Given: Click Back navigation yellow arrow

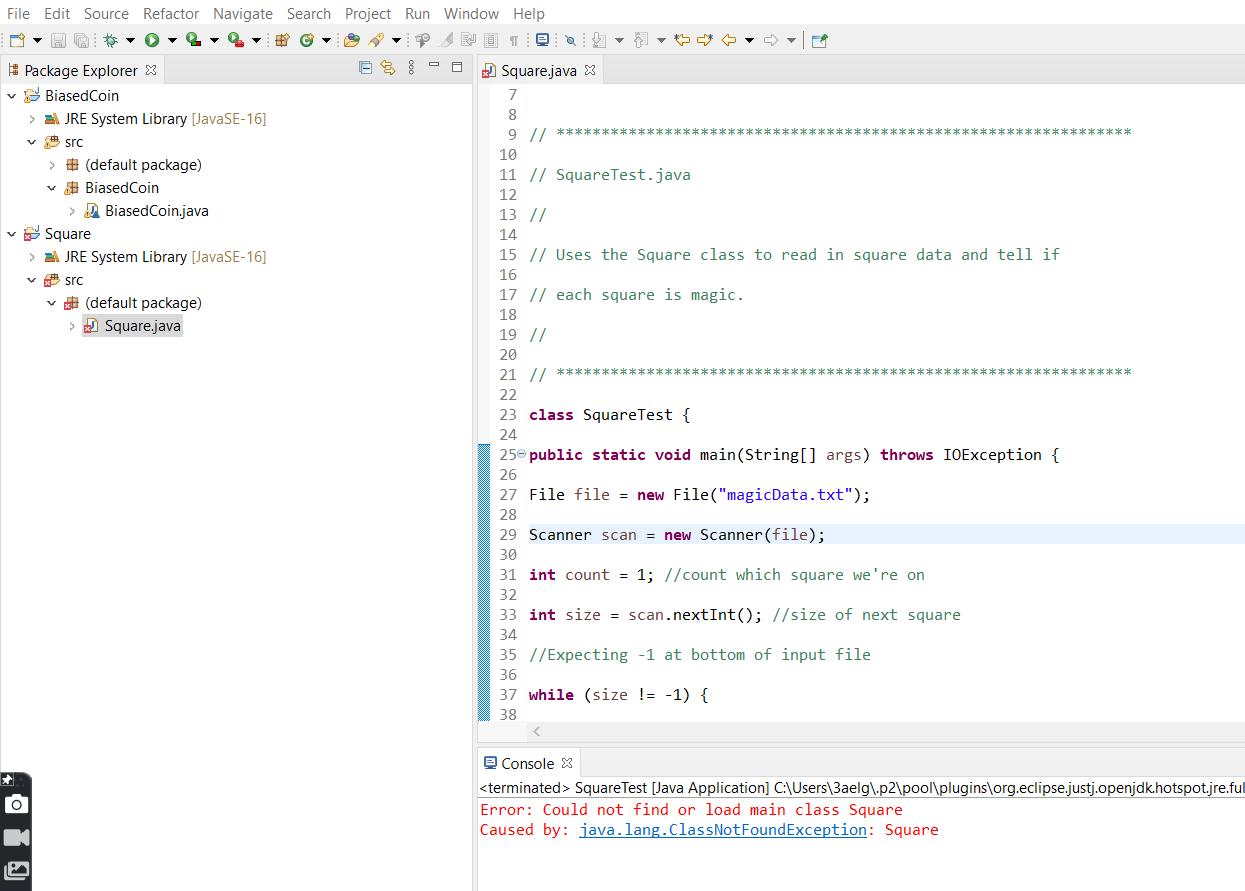Looking at the screenshot, I should coord(729,40).
